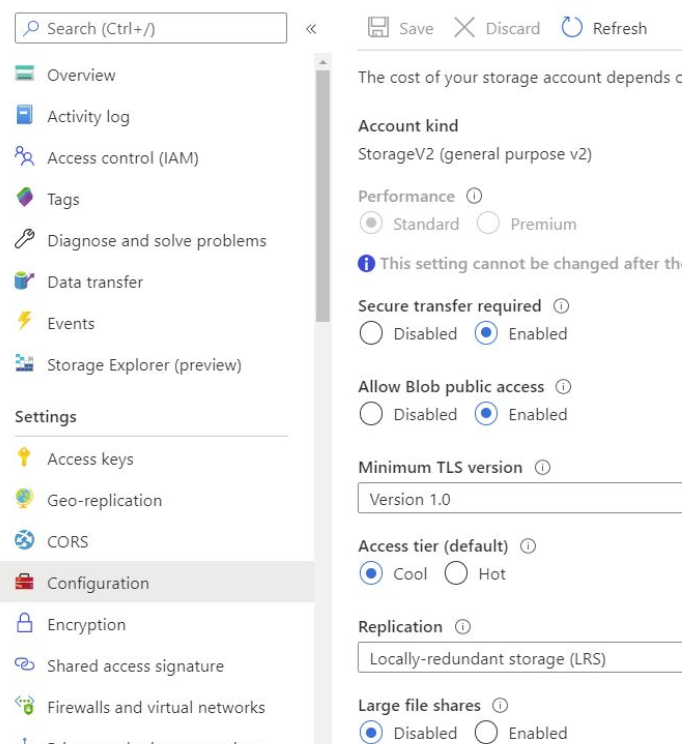Select Disabled for Large file shares

pos(371,732)
